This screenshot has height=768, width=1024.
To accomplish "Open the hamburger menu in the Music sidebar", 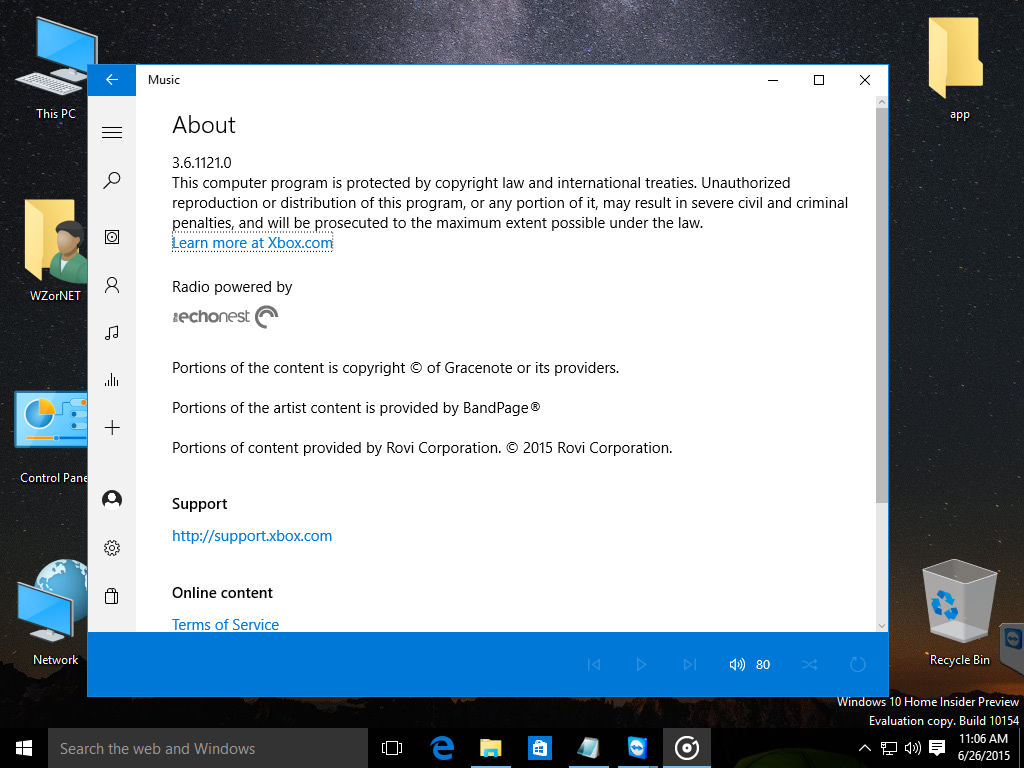I will click(112, 132).
